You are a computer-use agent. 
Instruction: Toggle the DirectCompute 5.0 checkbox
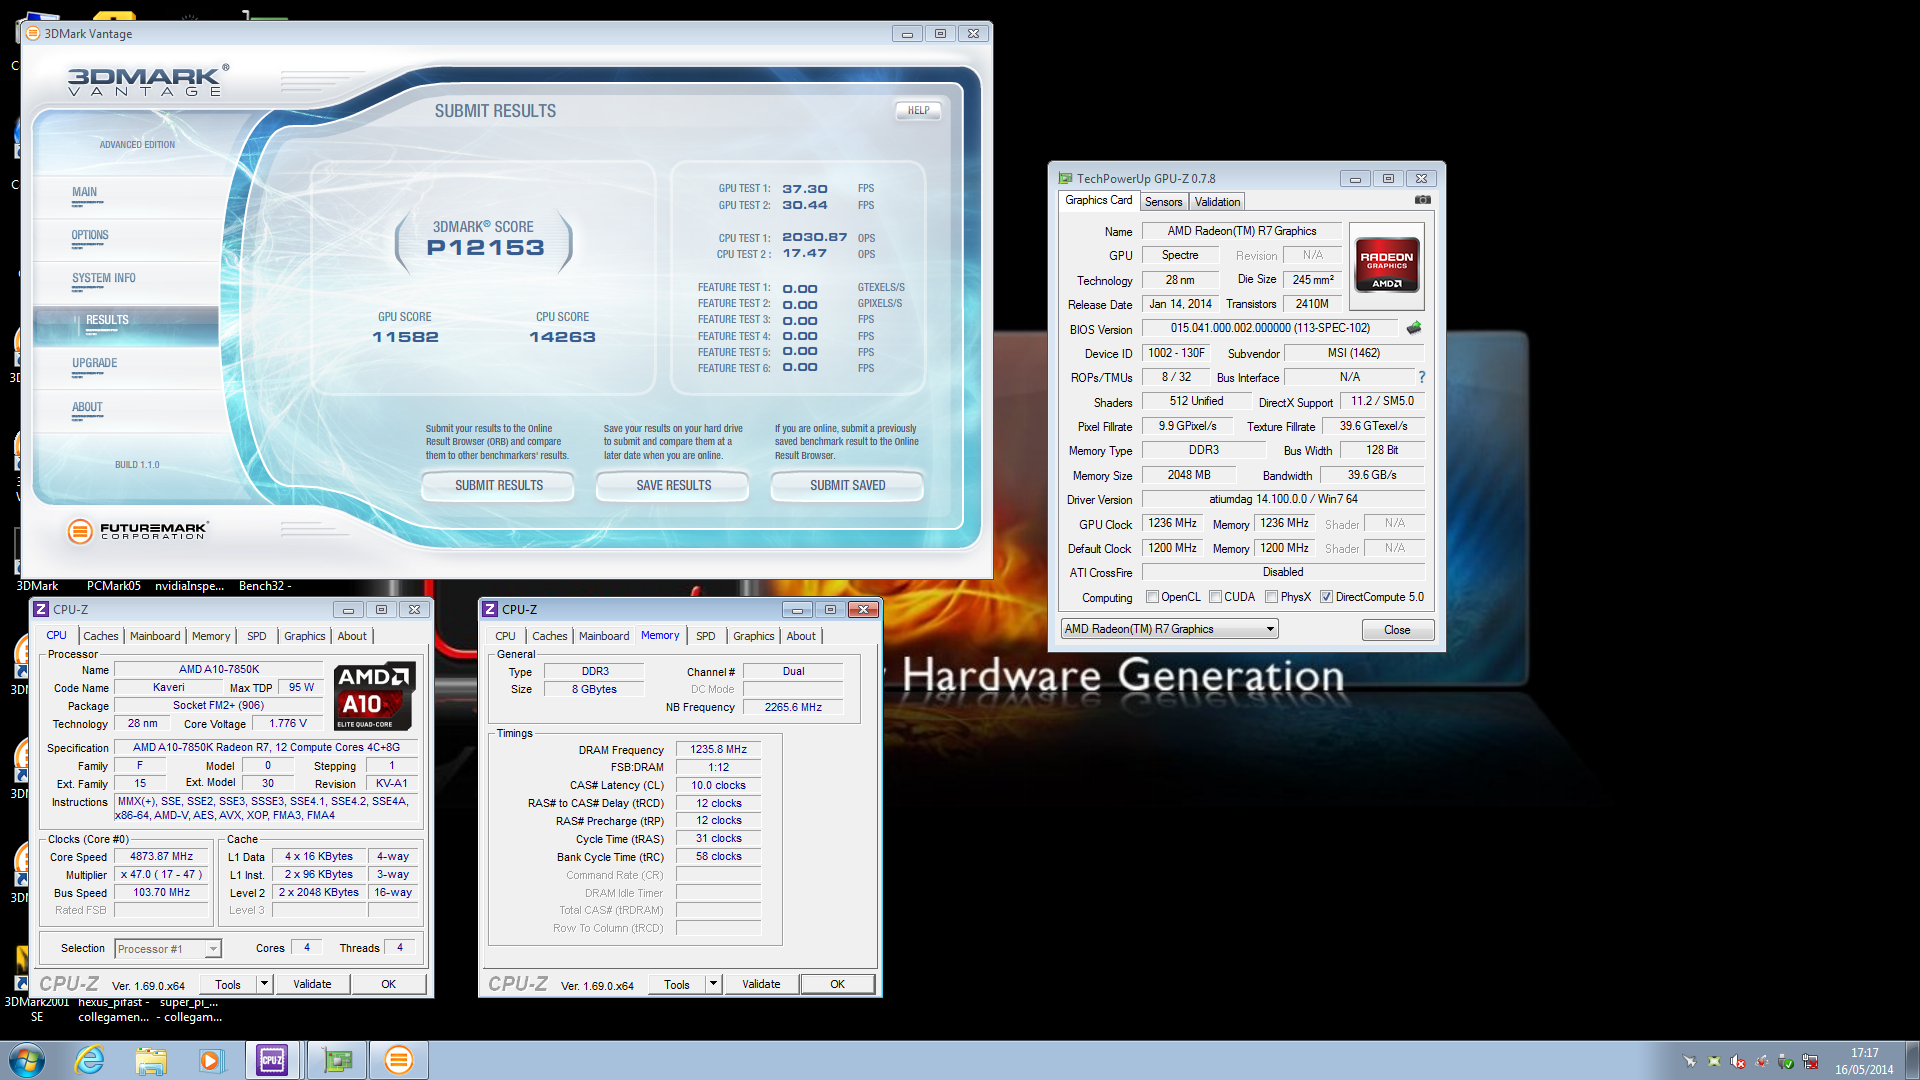point(1326,597)
